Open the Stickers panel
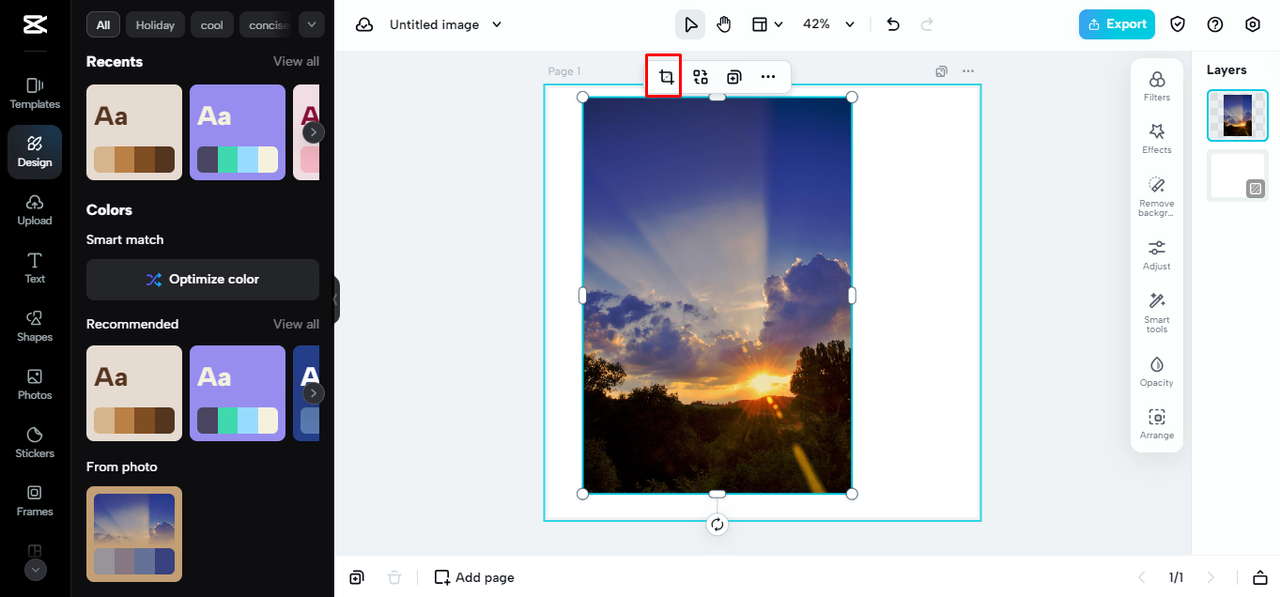Screen dimensions: 1280x597 (35, 442)
